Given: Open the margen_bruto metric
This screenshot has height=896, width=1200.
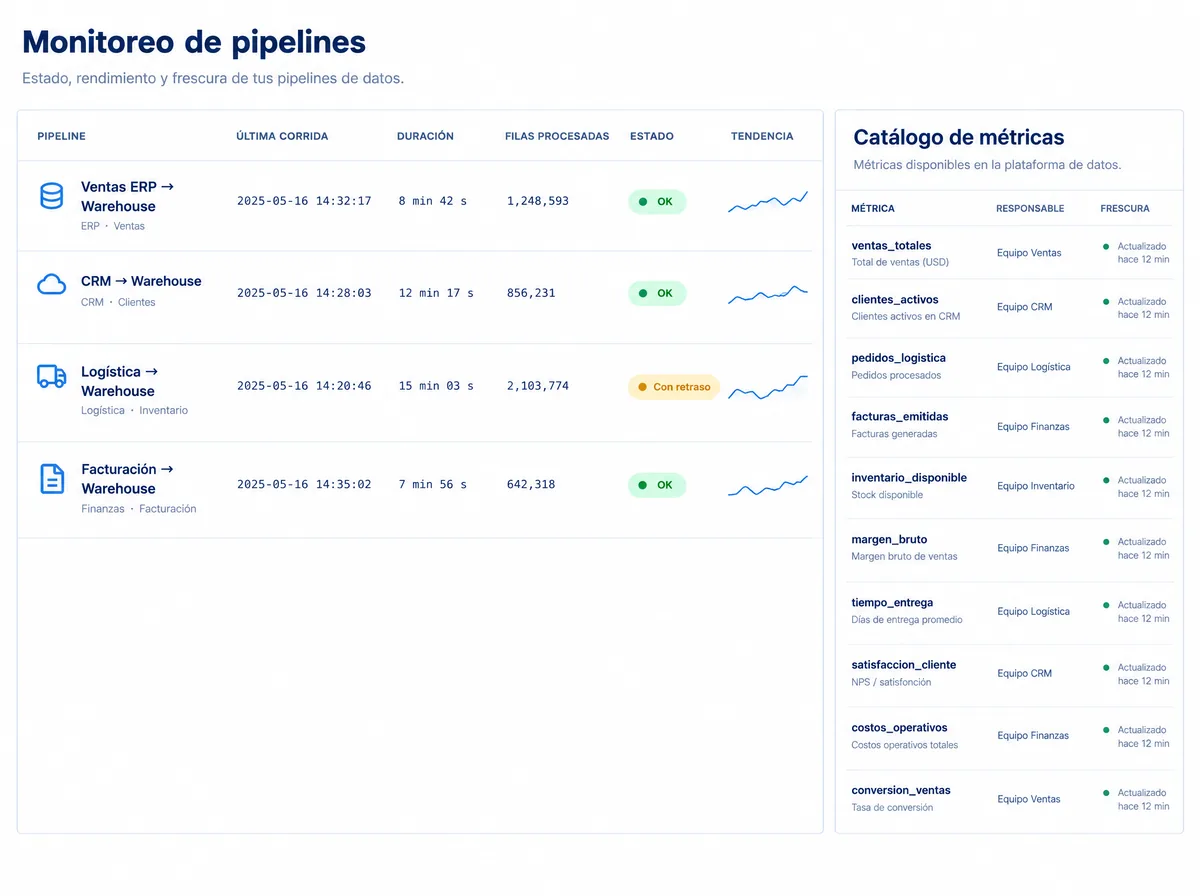Looking at the screenshot, I should [889, 540].
